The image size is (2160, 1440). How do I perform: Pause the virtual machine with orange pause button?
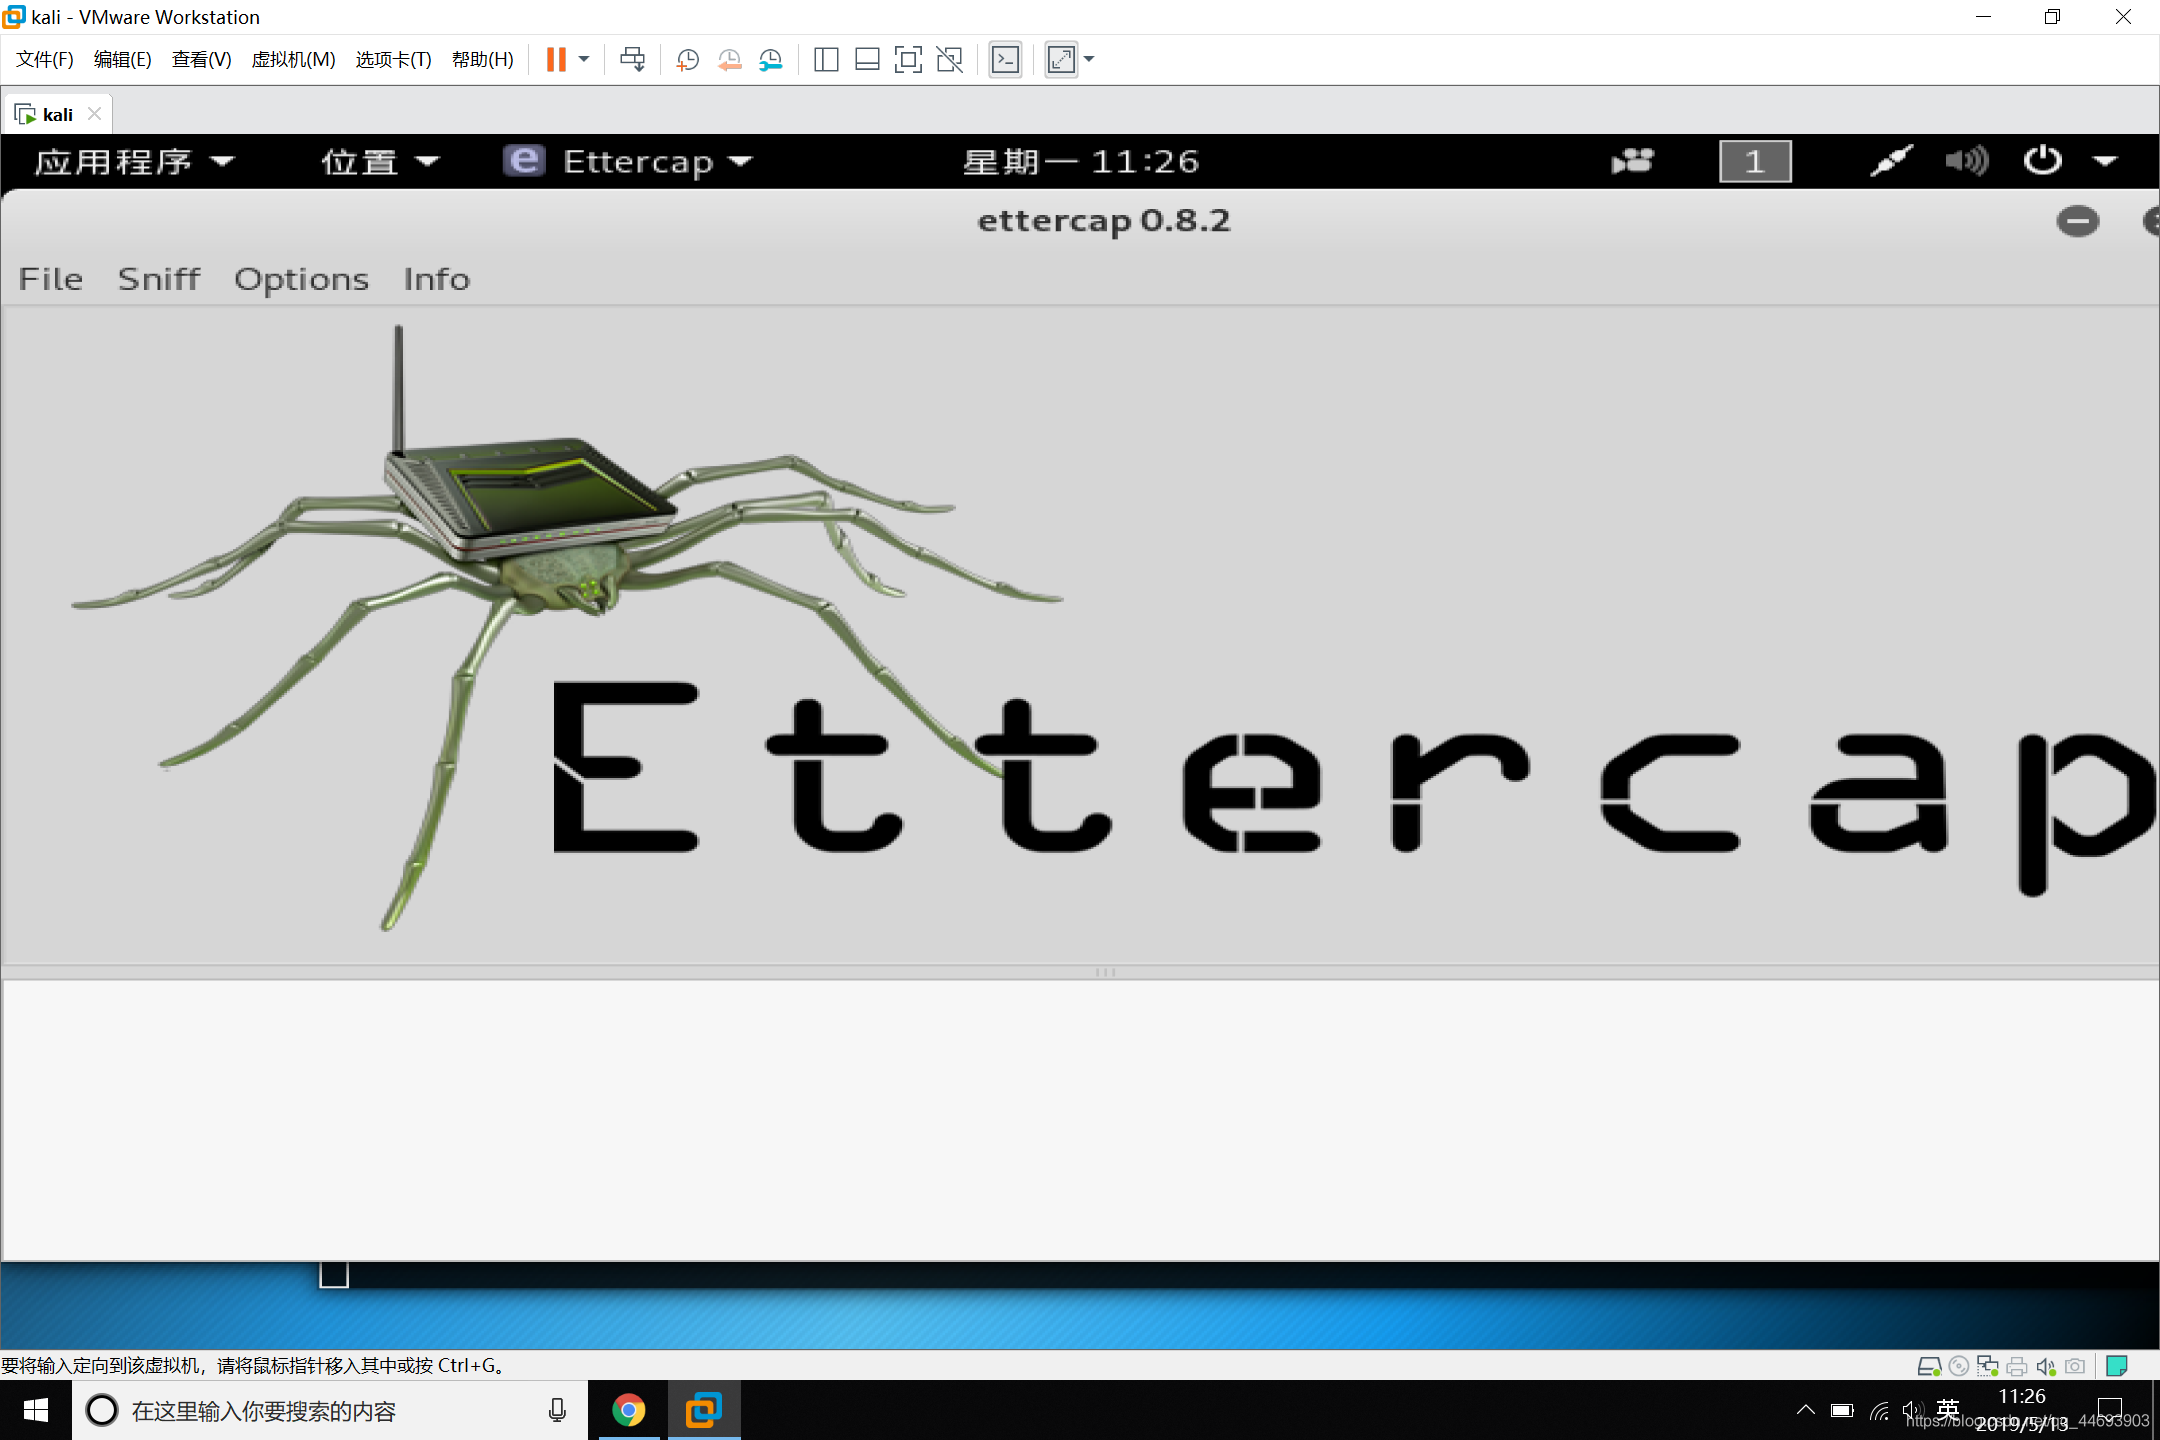(x=556, y=59)
